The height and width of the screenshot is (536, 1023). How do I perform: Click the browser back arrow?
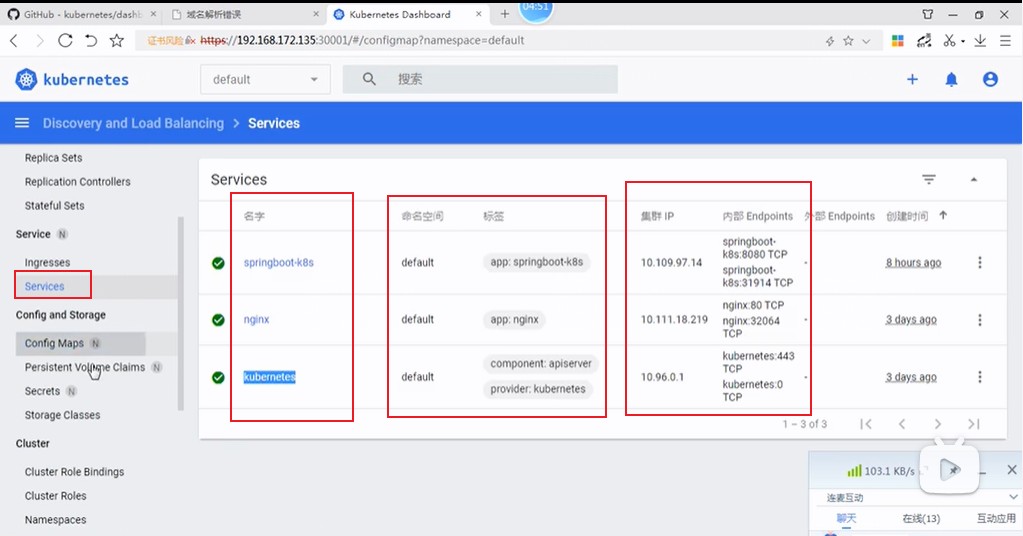click(x=14, y=40)
